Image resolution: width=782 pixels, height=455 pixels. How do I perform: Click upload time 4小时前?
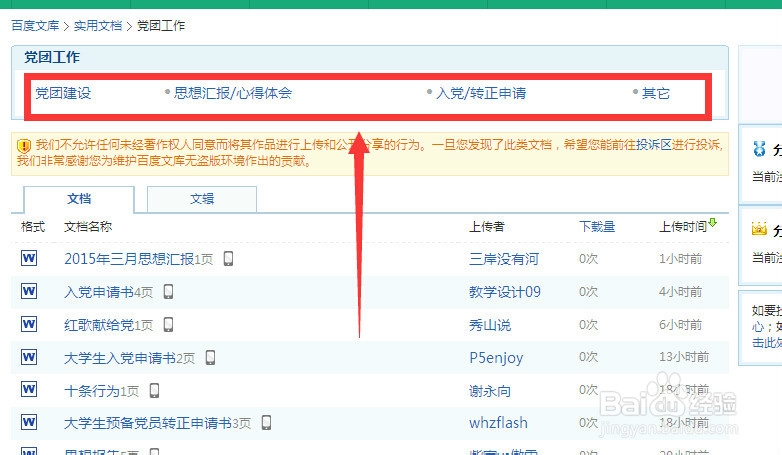680,292
